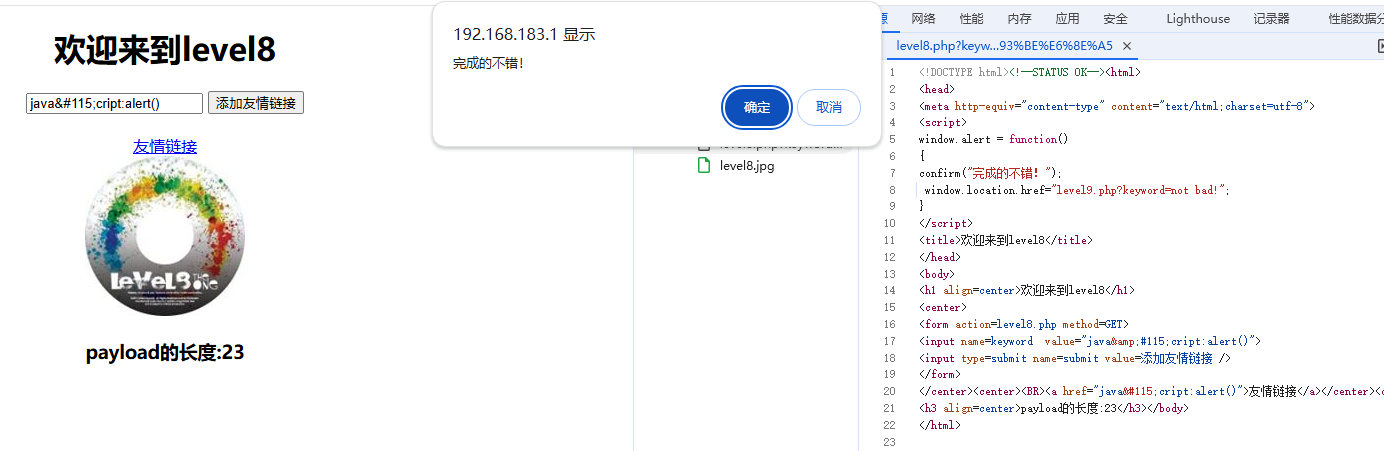Open the Lighthouse tab
Image resolution: width=1384 pixels, height=451 pixels.
1198,19
